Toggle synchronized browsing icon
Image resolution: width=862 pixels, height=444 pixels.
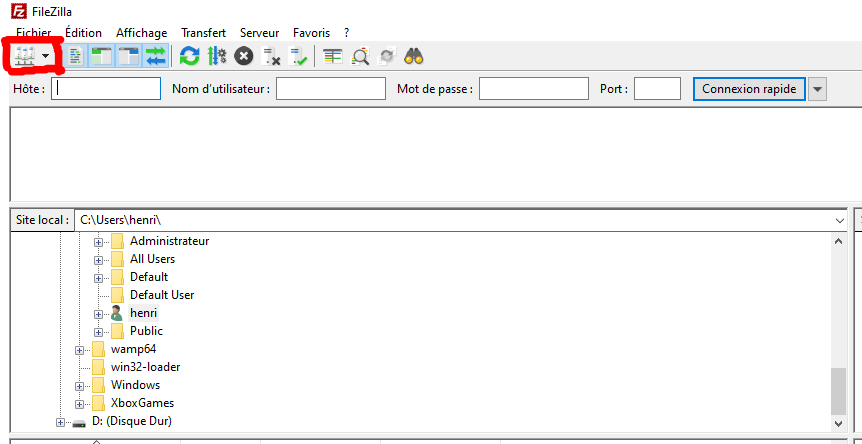pyautogui.click(x=388, y=56)
